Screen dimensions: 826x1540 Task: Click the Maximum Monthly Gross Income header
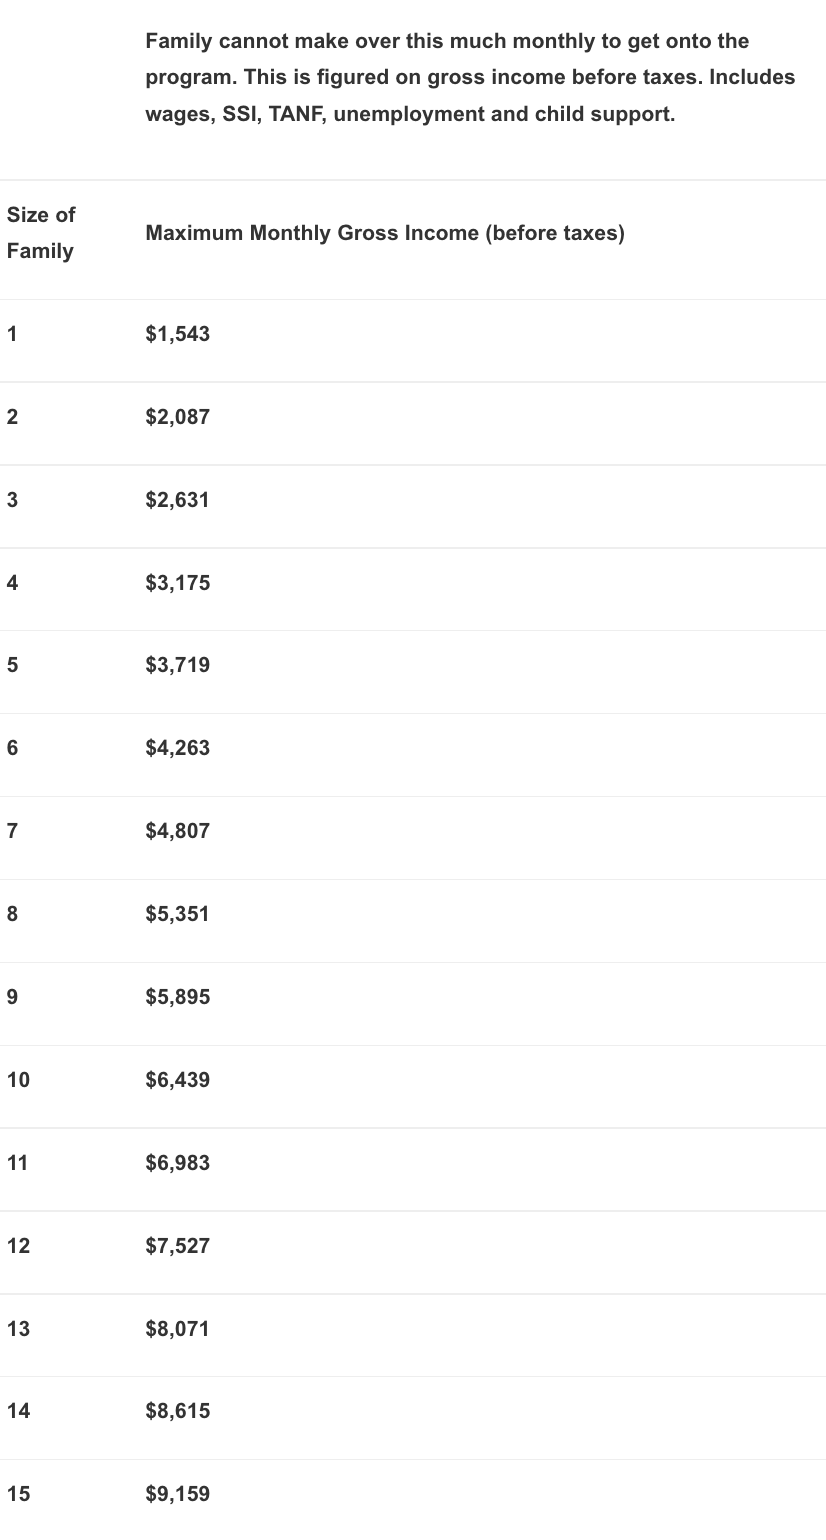385,234
